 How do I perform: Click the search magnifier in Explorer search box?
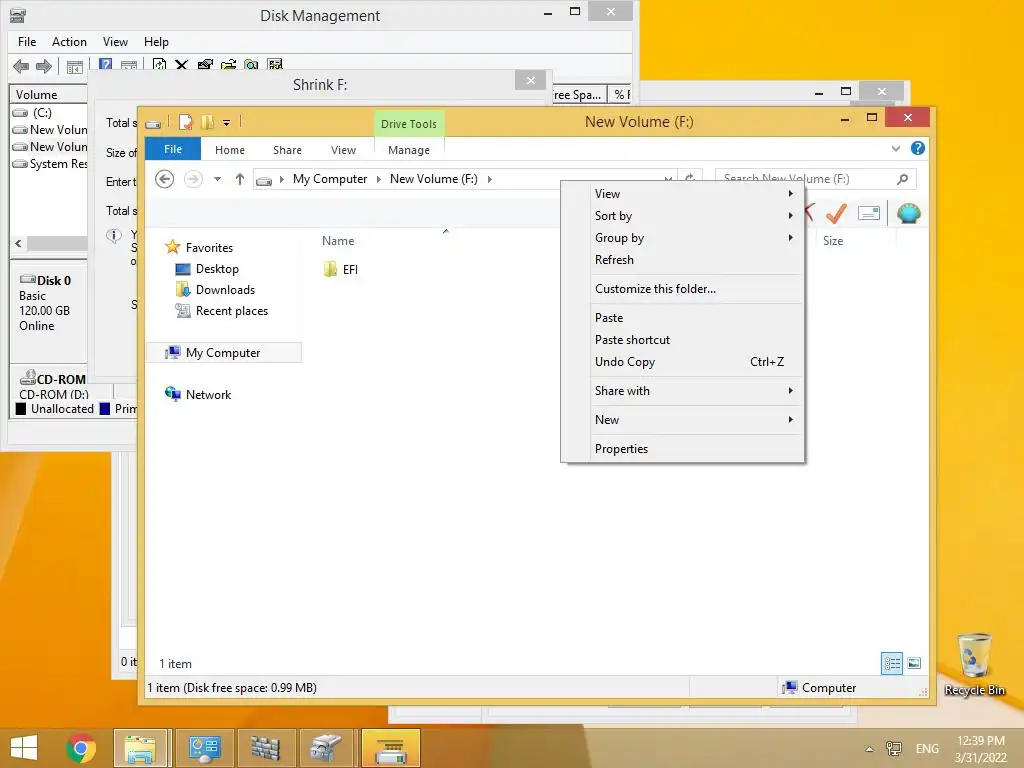pyautogui.click(x=903, y=179)
